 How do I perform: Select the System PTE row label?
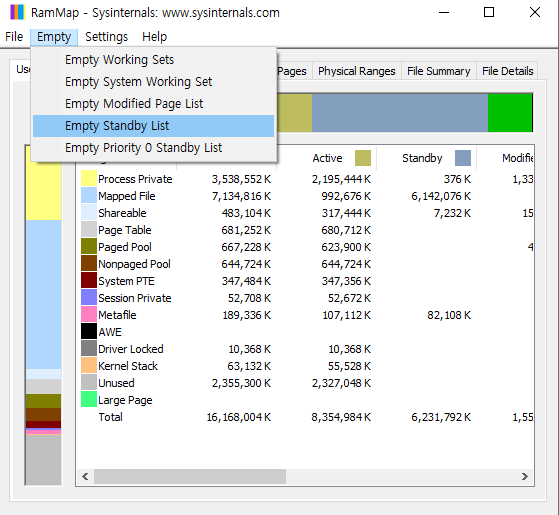click(127, 281)
